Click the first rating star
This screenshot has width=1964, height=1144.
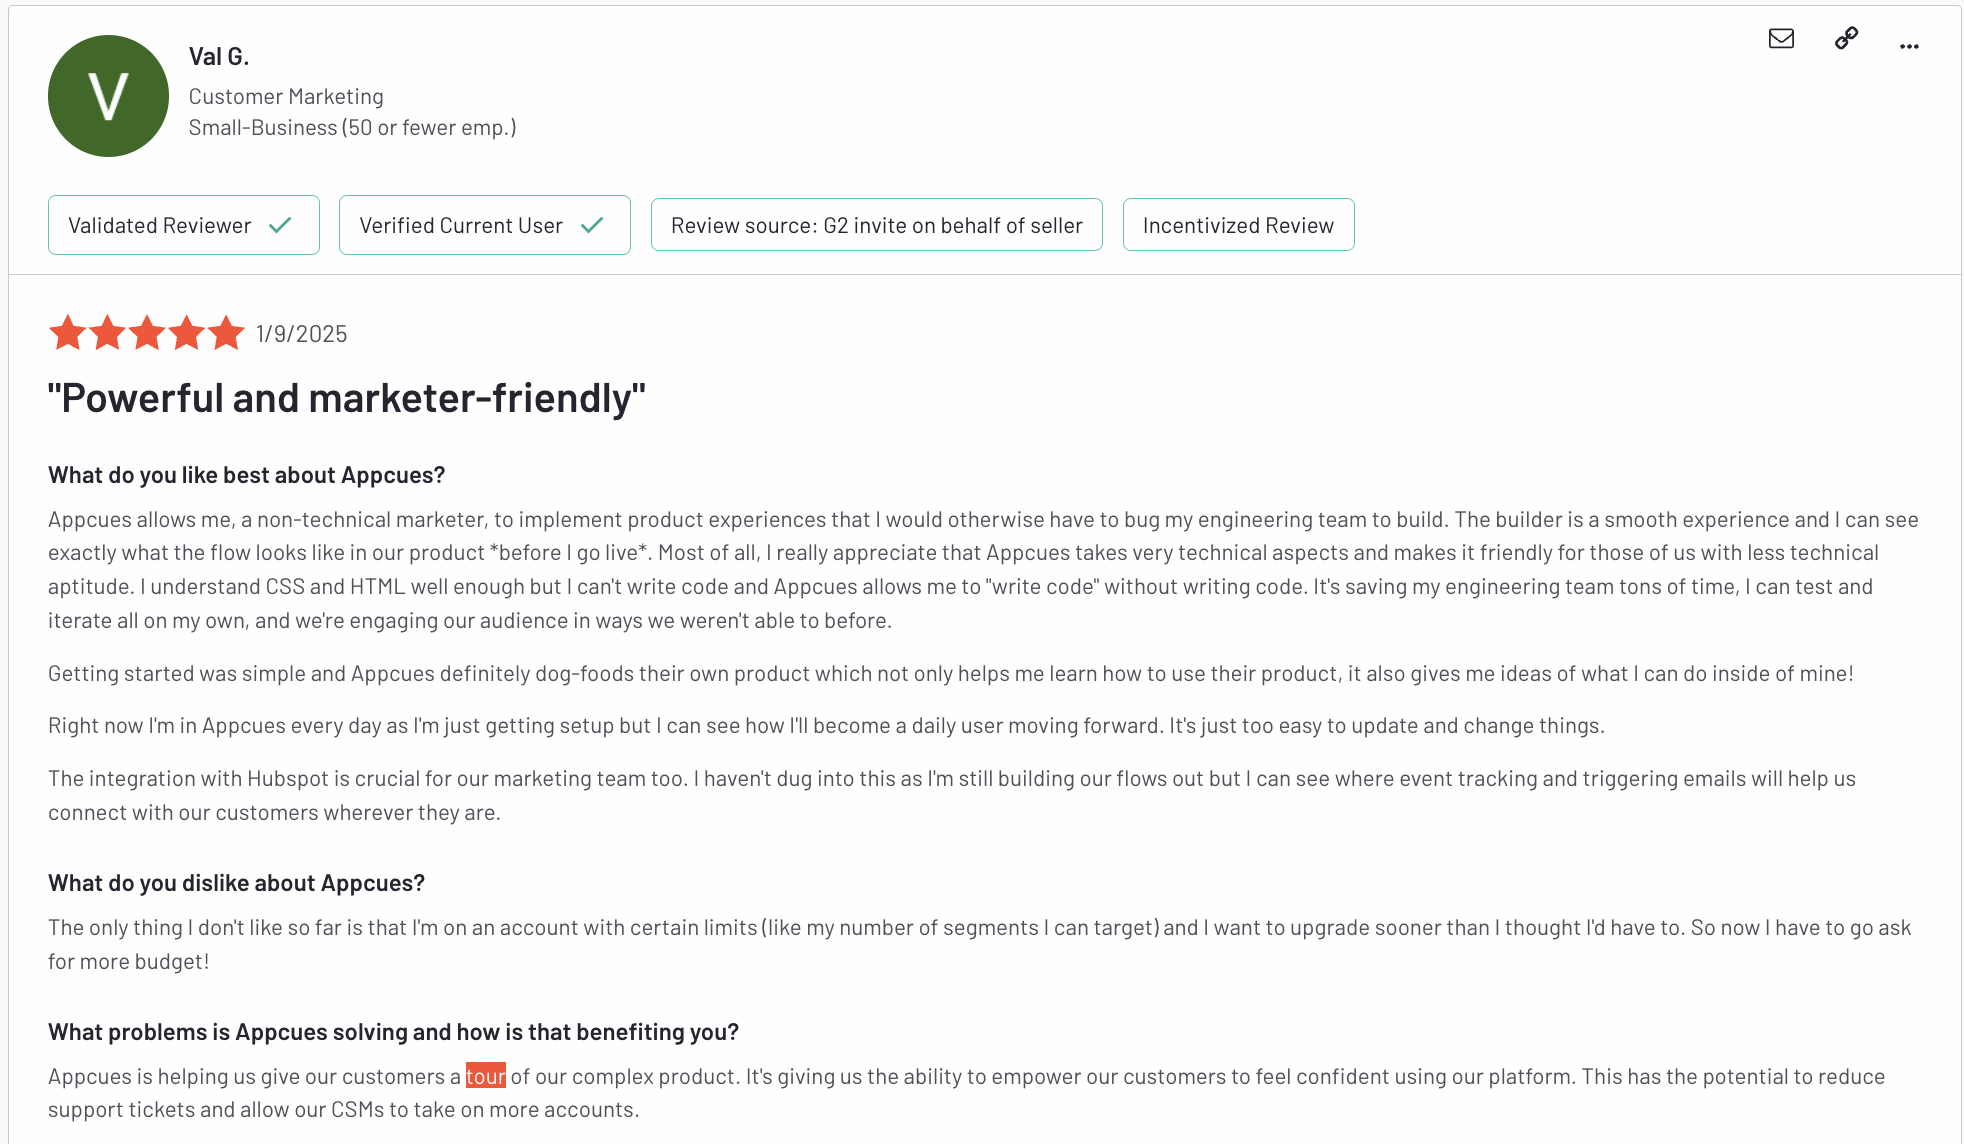[68, 333]
